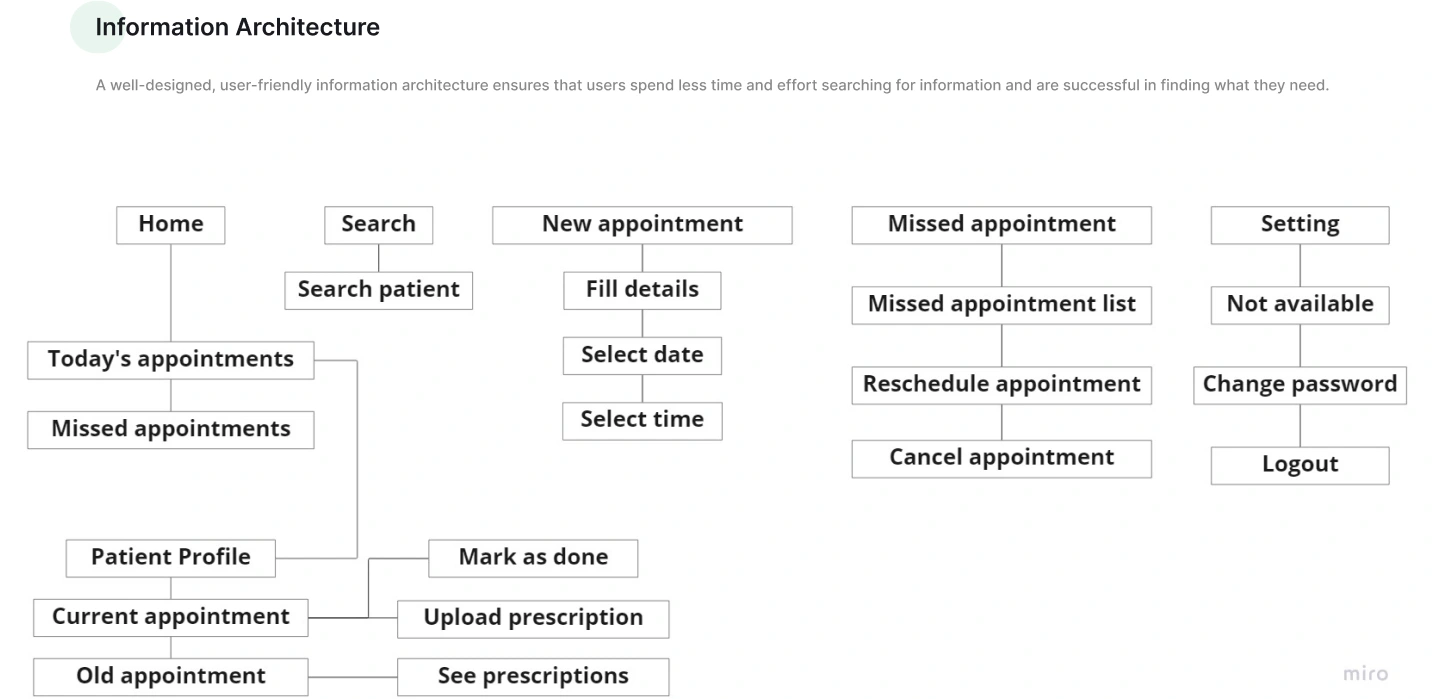The width and height of the screenshot is (1440, 699).
Task: Select the Select date box
Action: click(642, 355)
